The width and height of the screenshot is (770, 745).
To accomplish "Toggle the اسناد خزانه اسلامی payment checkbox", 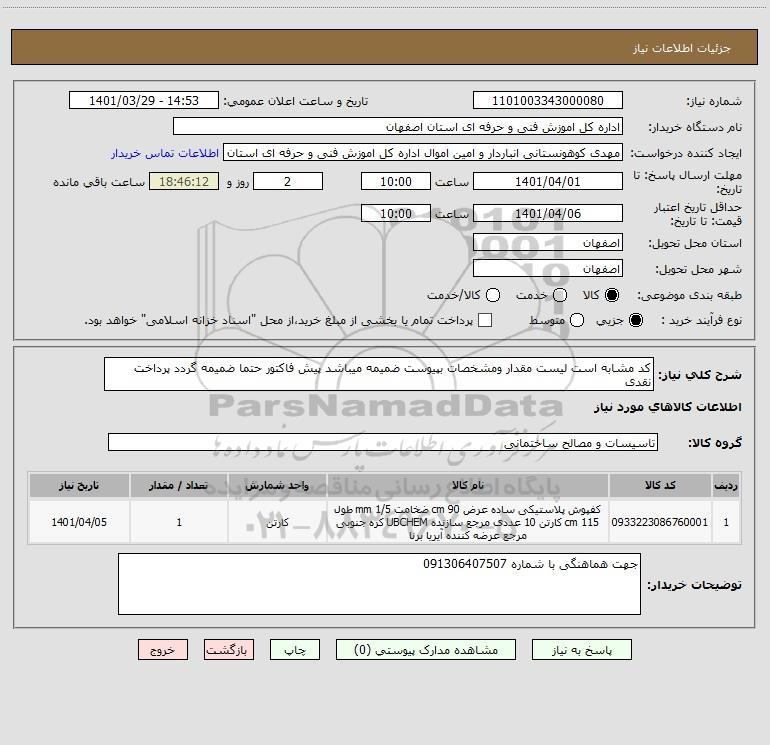I will [485, 320].
